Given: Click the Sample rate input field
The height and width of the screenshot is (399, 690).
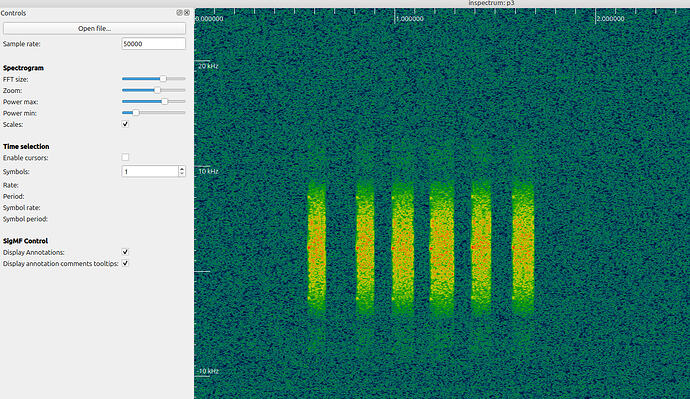Looking at the screenshot, I should (153, 44).
